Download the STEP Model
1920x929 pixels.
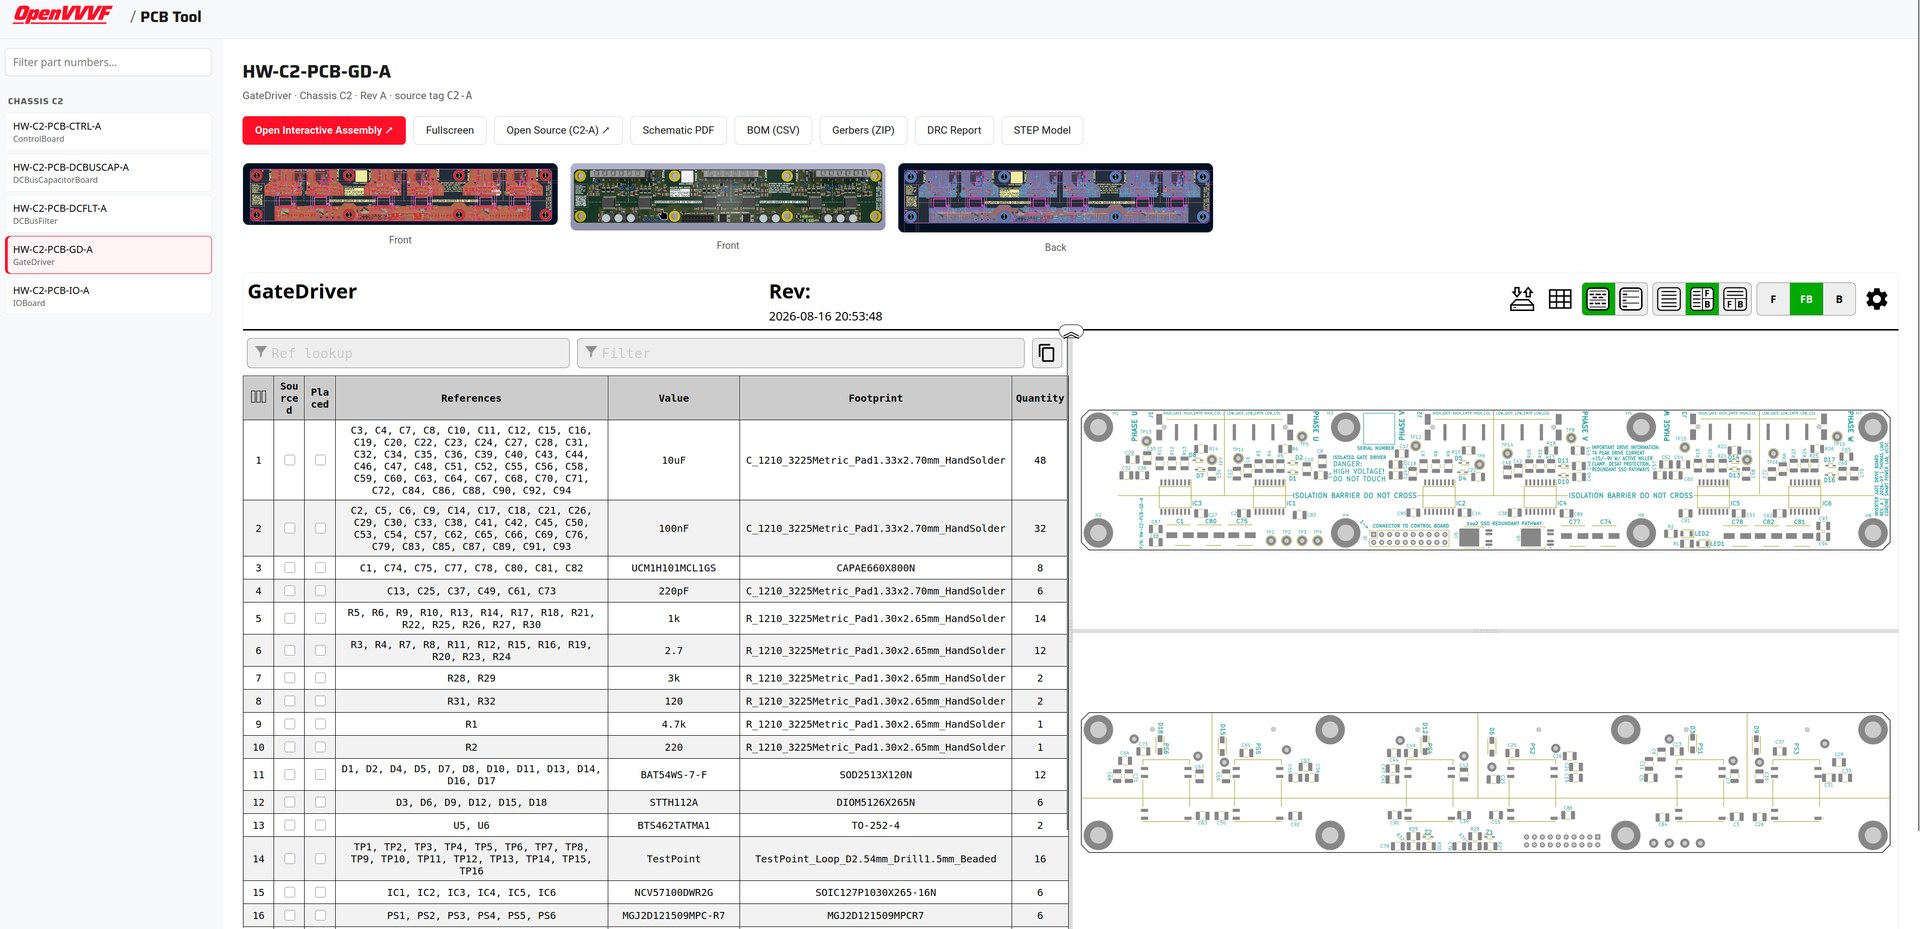1042,130
